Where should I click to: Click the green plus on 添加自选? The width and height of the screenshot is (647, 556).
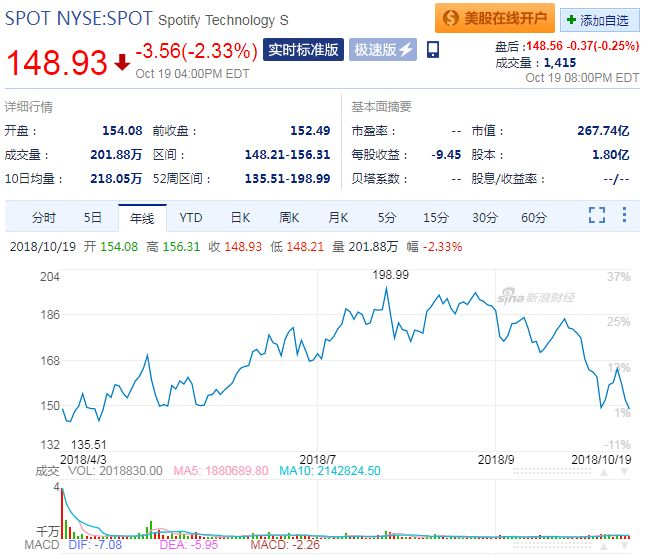tap(571, 19)
